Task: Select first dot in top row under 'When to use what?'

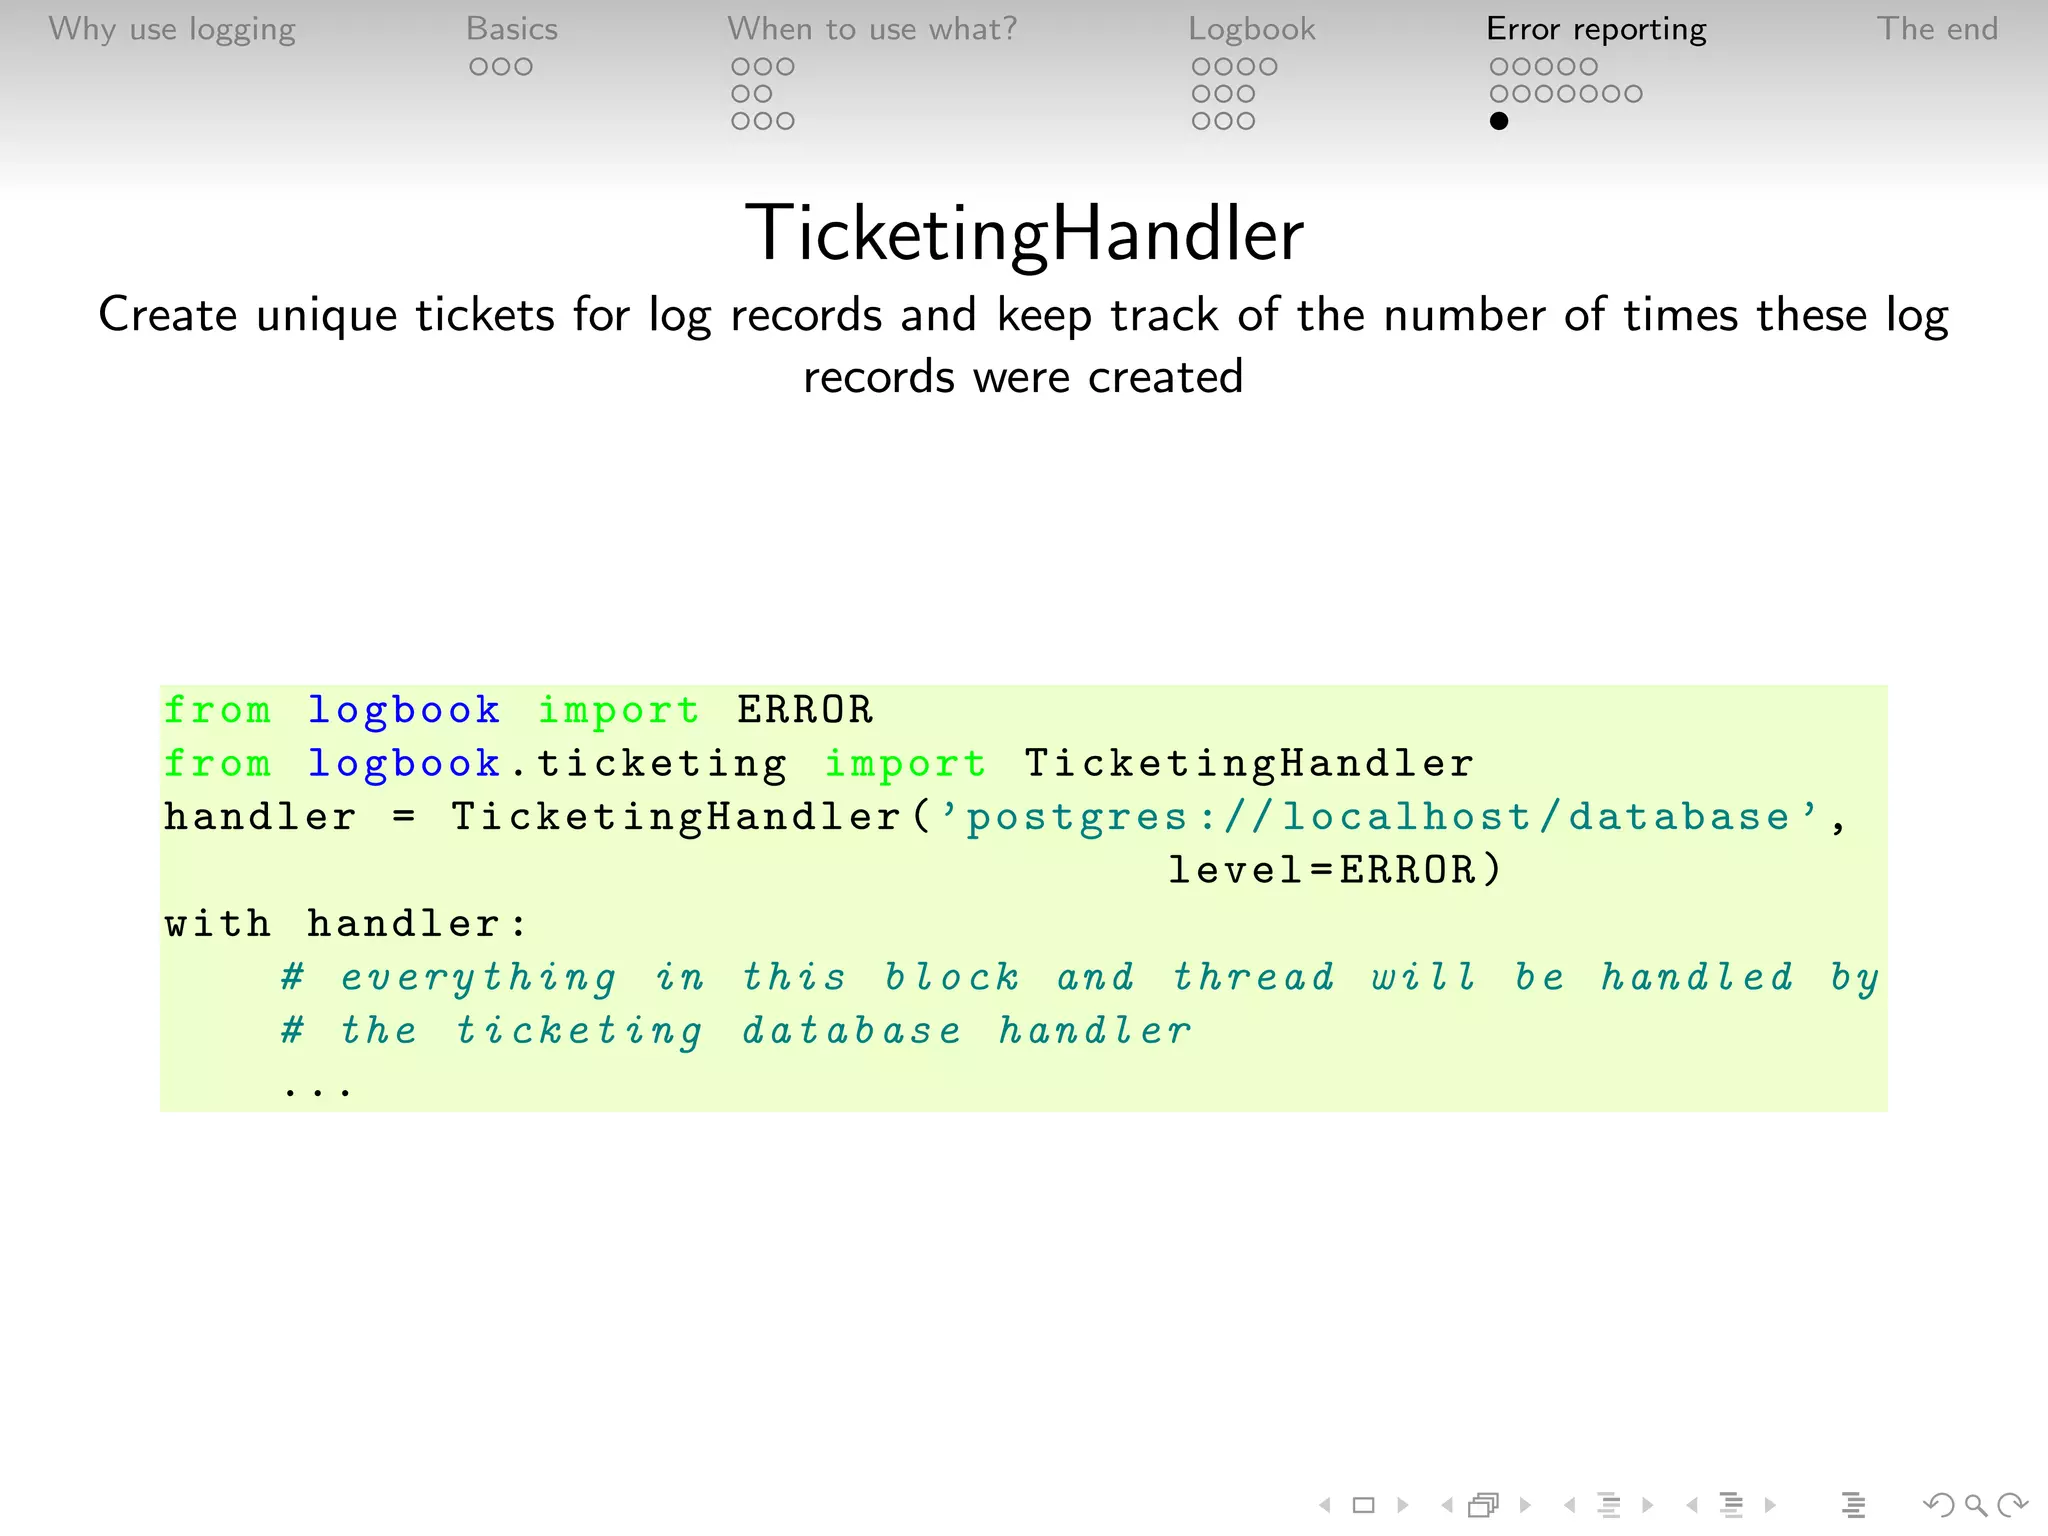Action: 741,67
